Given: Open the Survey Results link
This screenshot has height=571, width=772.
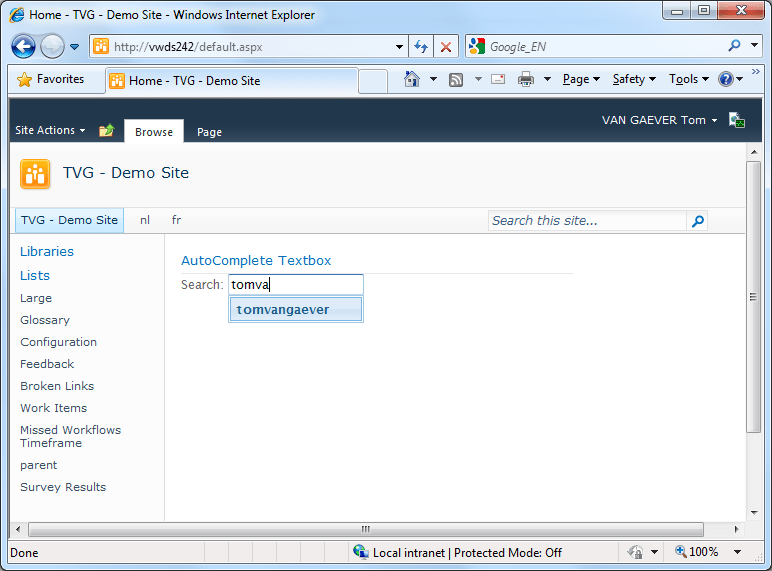Looking at the screenshot, I should [x=63, y=487].
